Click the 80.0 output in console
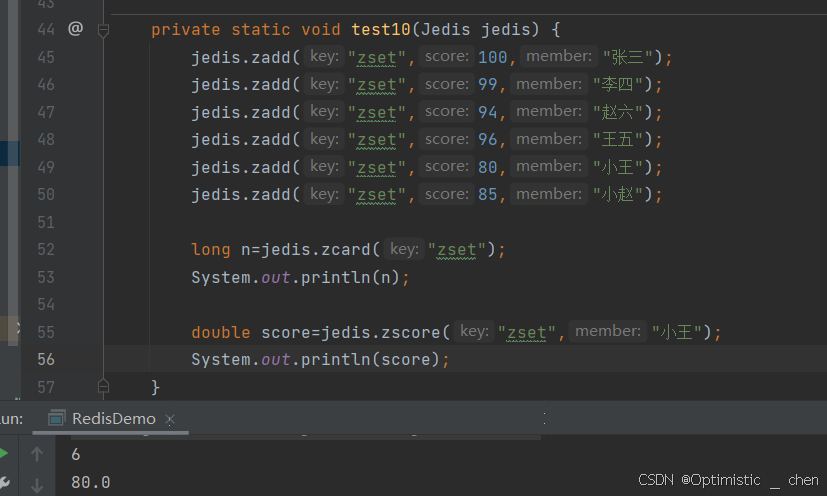 [x=90, y=482]
